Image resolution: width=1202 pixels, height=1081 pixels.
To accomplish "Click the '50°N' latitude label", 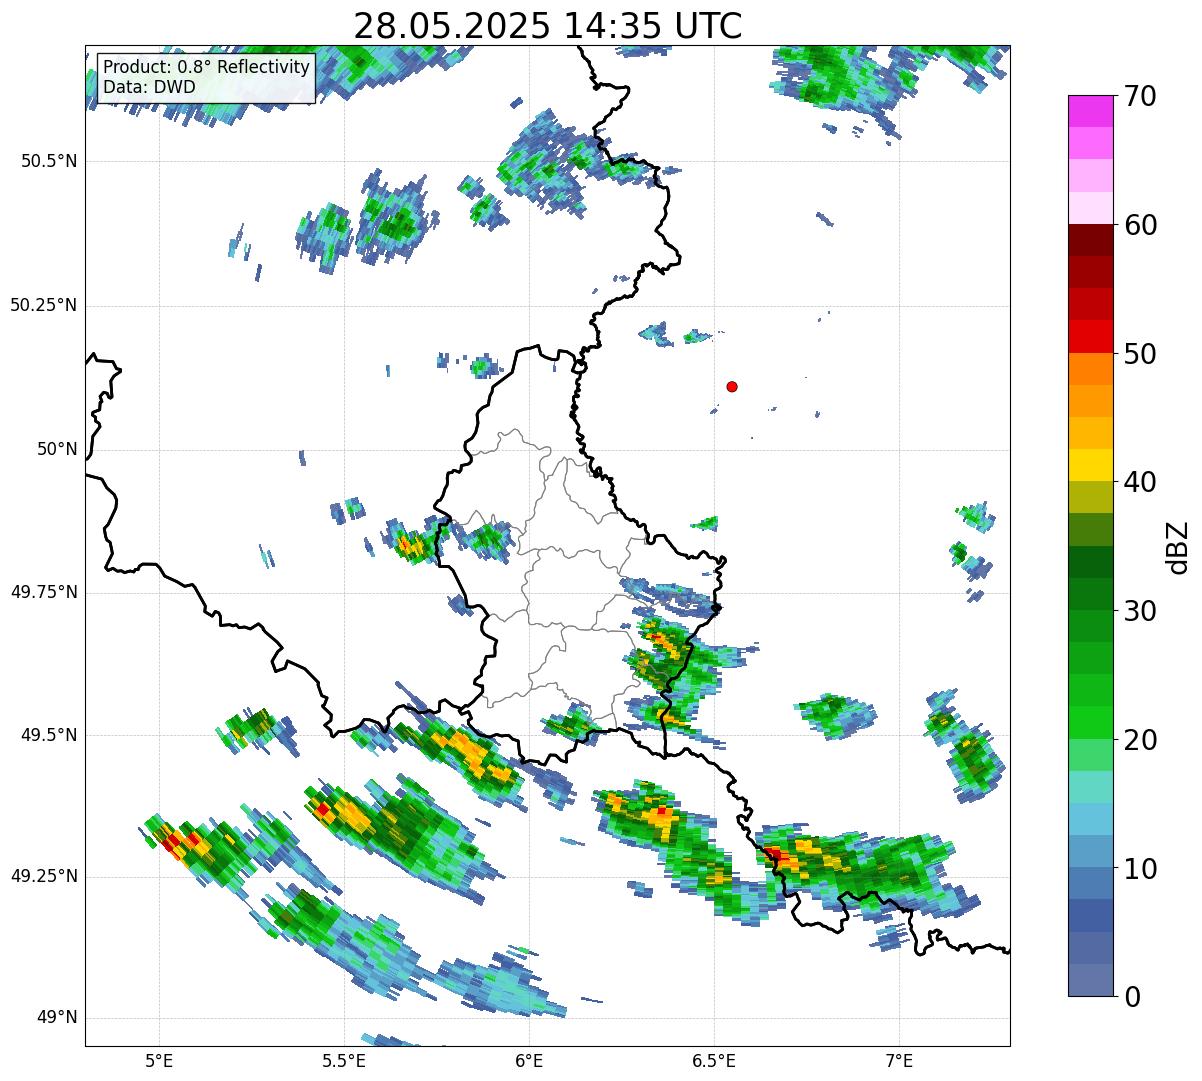I will pyautogui.click(x=57, y=449).
